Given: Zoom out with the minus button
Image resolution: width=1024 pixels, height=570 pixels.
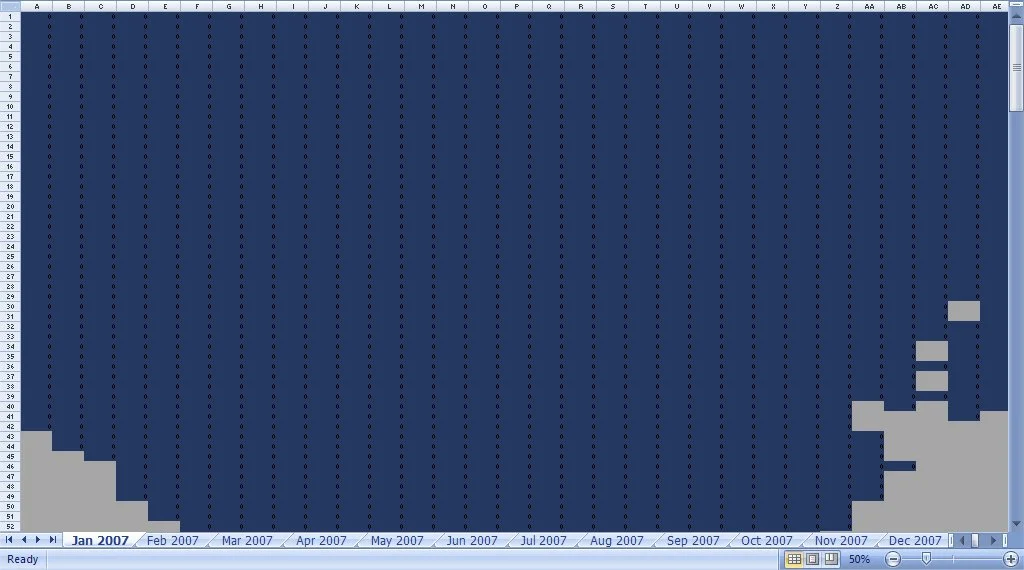Looking at the screenshot, I should tap(893, 559).
